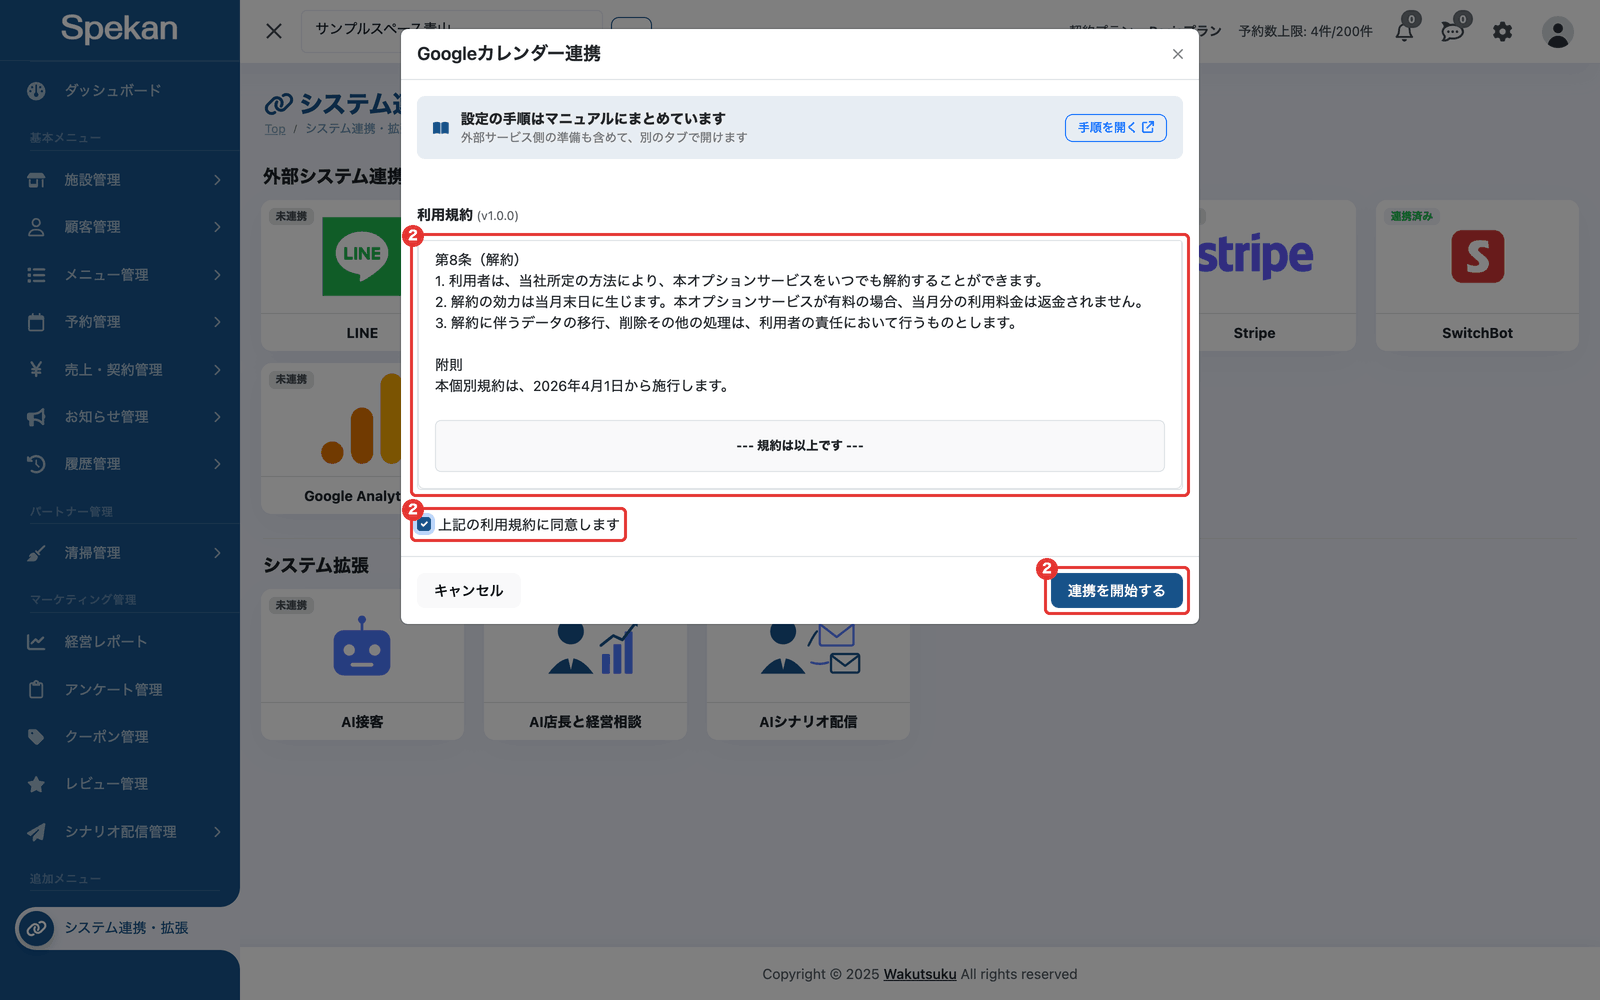This screenshot has height=1000, width=1600.
Task: Click the 顧客管理 person icon
Action: coord(36,227)
